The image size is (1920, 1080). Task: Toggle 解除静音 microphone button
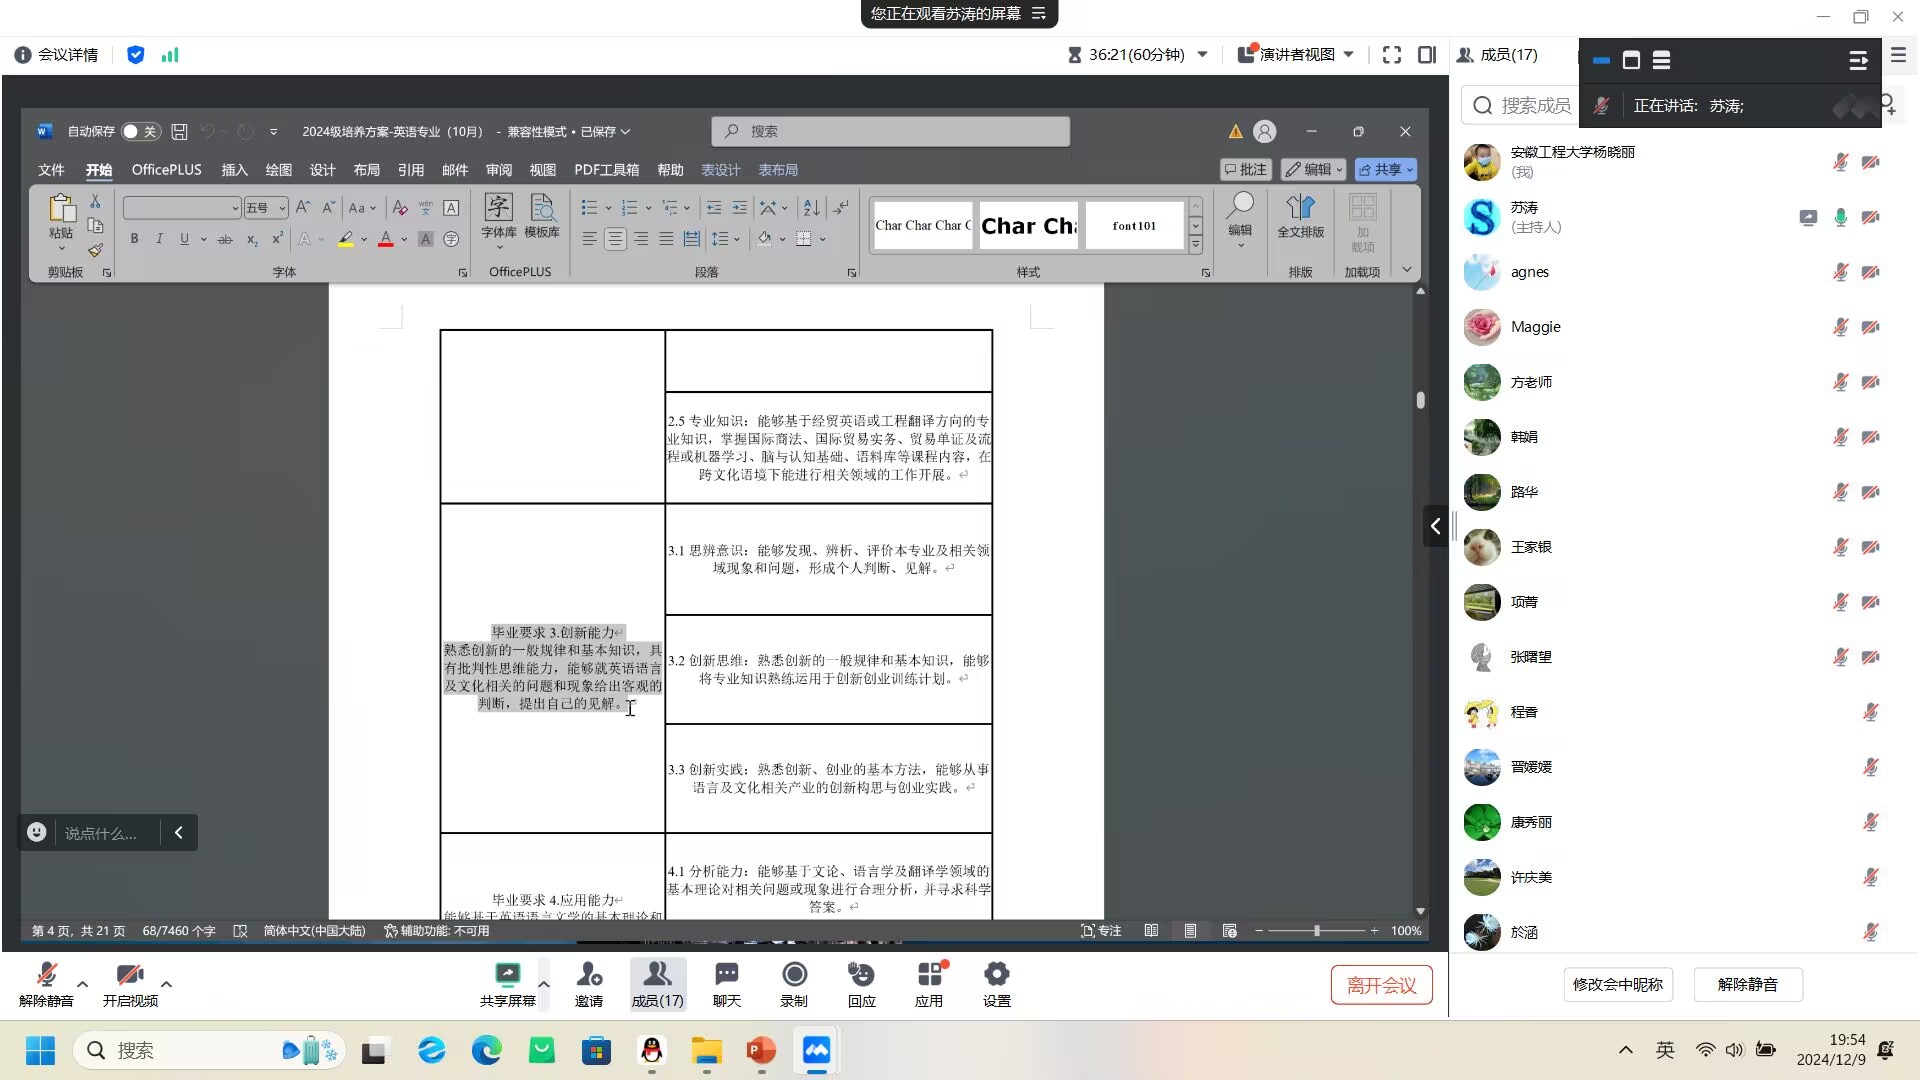46,985
